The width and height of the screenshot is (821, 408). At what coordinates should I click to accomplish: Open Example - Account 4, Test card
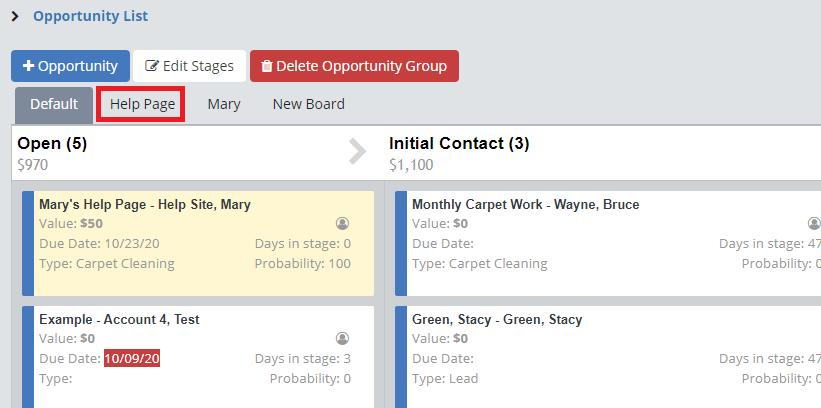119,319
